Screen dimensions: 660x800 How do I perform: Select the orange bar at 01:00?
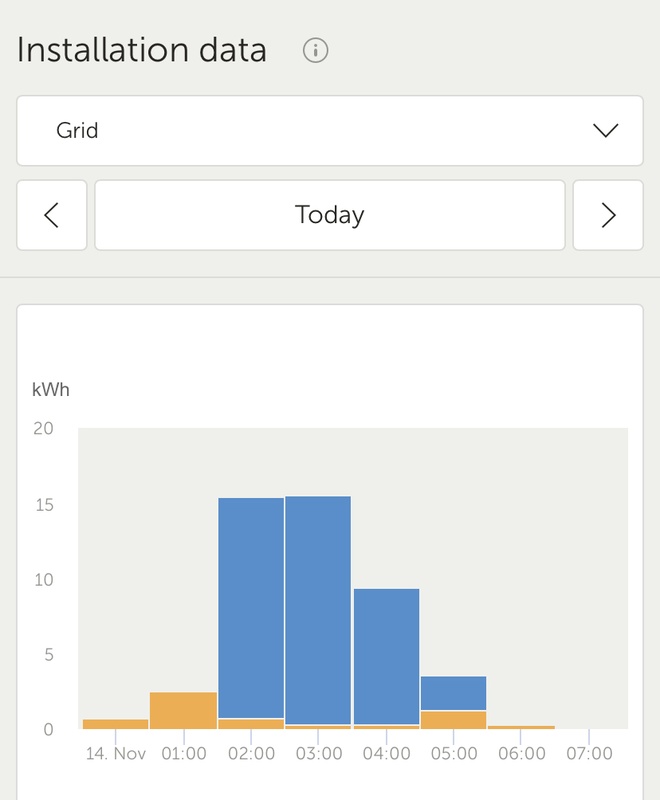coord(183,710)
